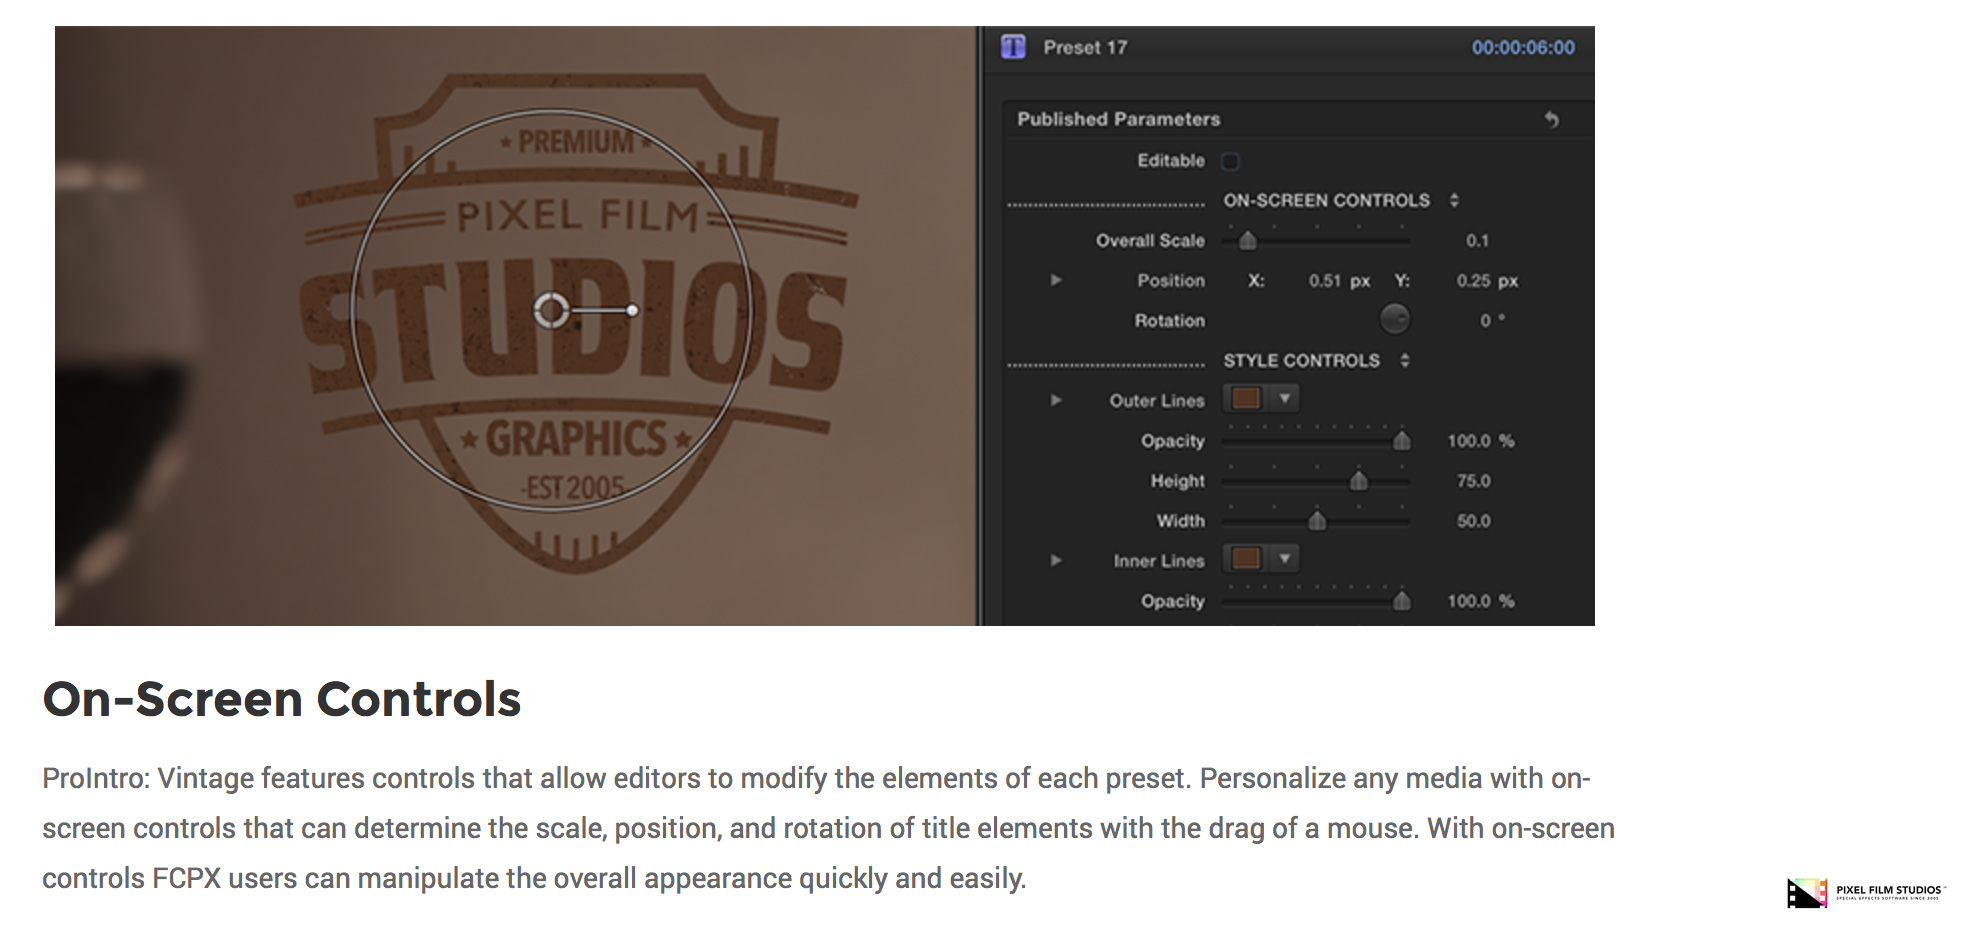The height and width of the screenshot is (936, 1976).
Task: Click the Overall Scale slider handle
Action: [x=1248, y=241]
